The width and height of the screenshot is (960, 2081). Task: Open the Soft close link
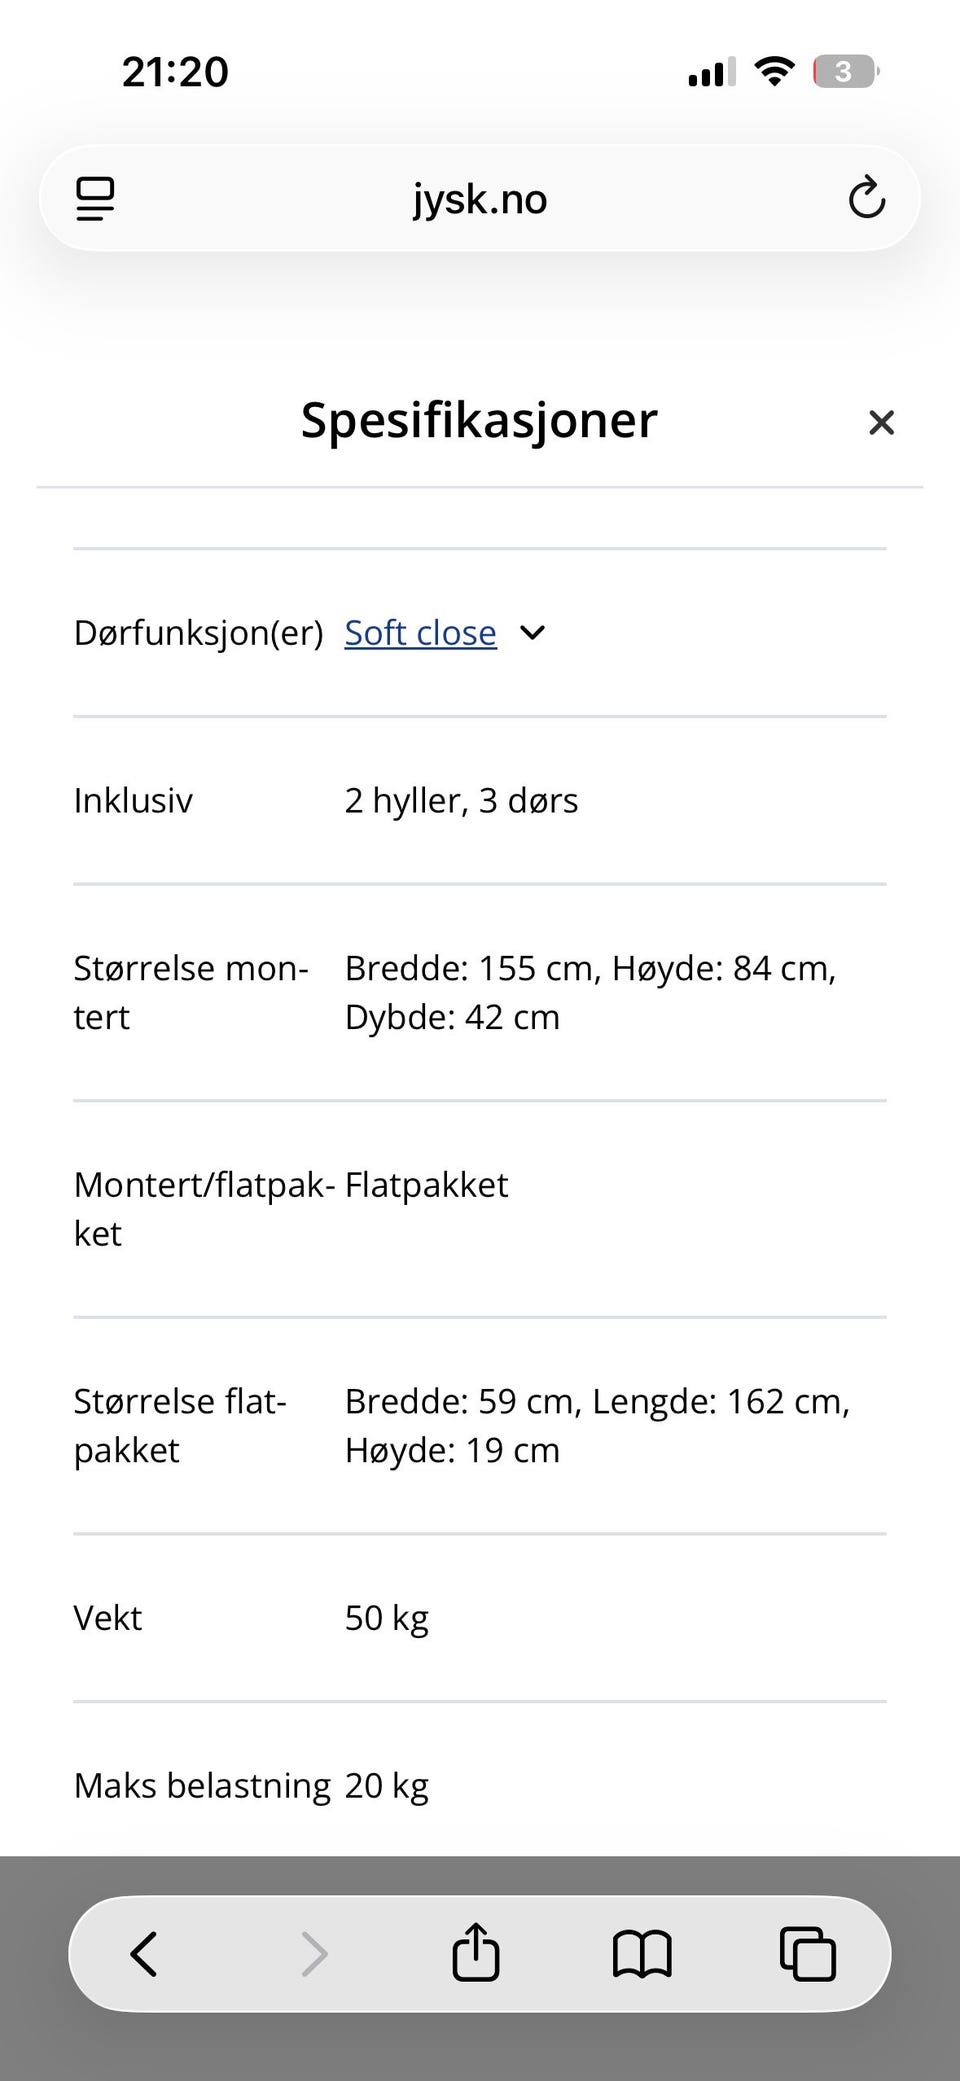coord(420,633)
